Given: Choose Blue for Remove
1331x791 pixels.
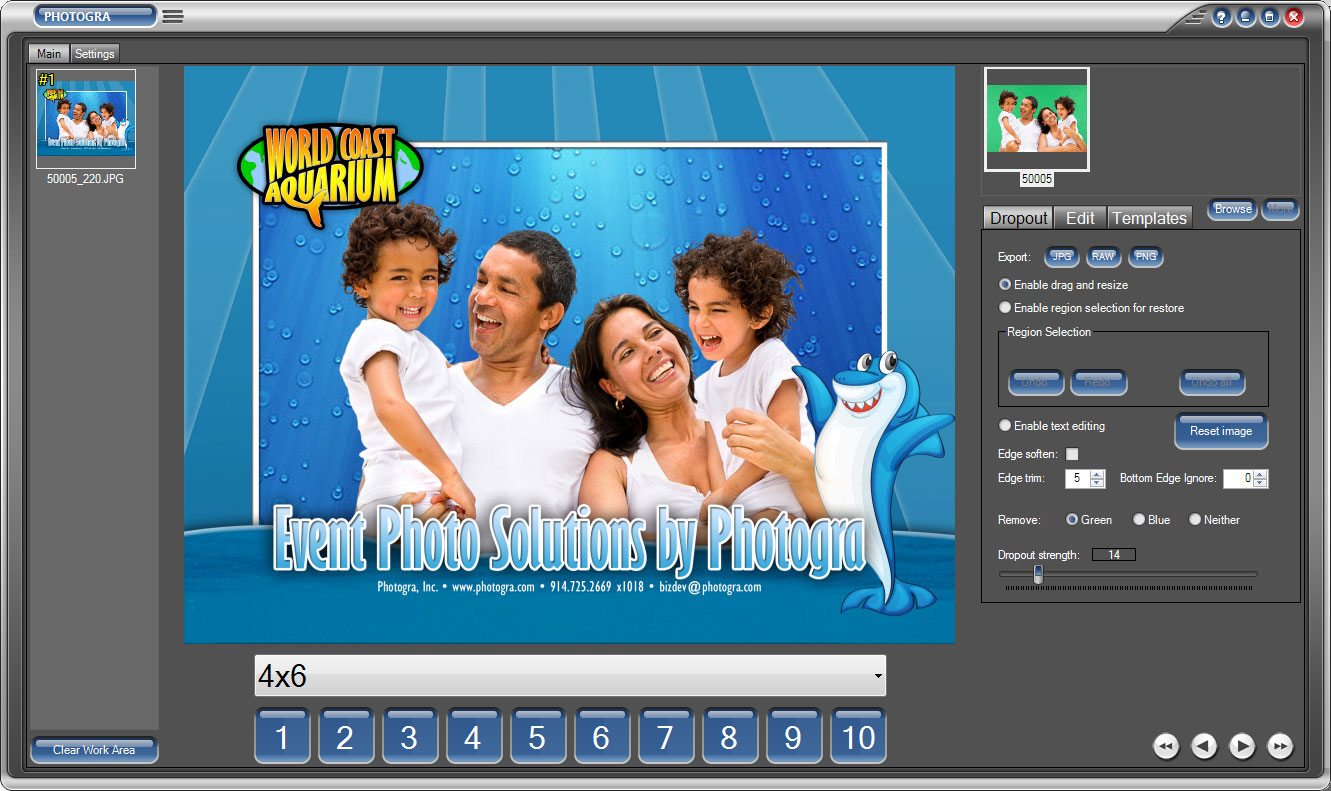Looking at the screenshot, I should coord(1151,520).
